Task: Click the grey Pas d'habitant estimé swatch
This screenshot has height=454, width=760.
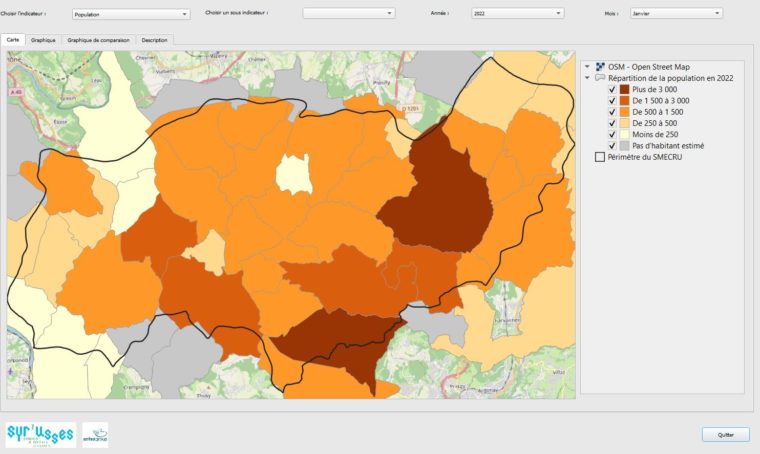Action: [x=625, y=146]
